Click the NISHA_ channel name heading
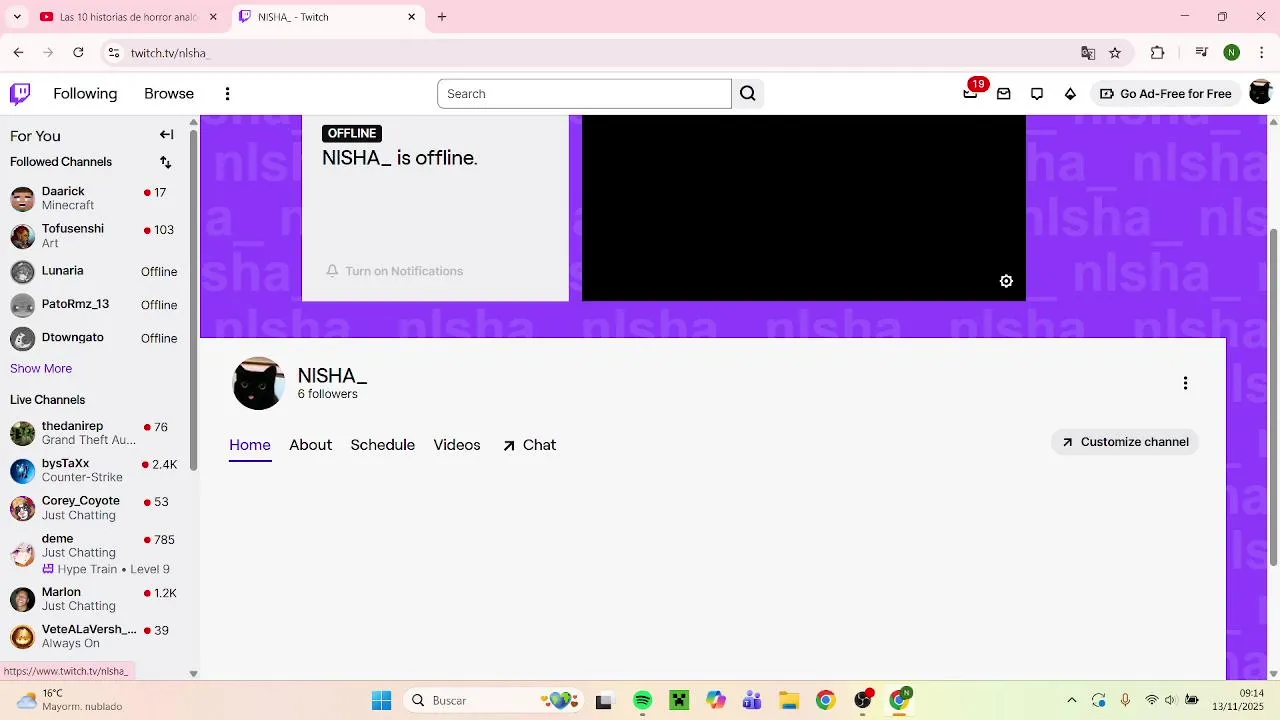Screen dimensions: 1280x720 332,376
